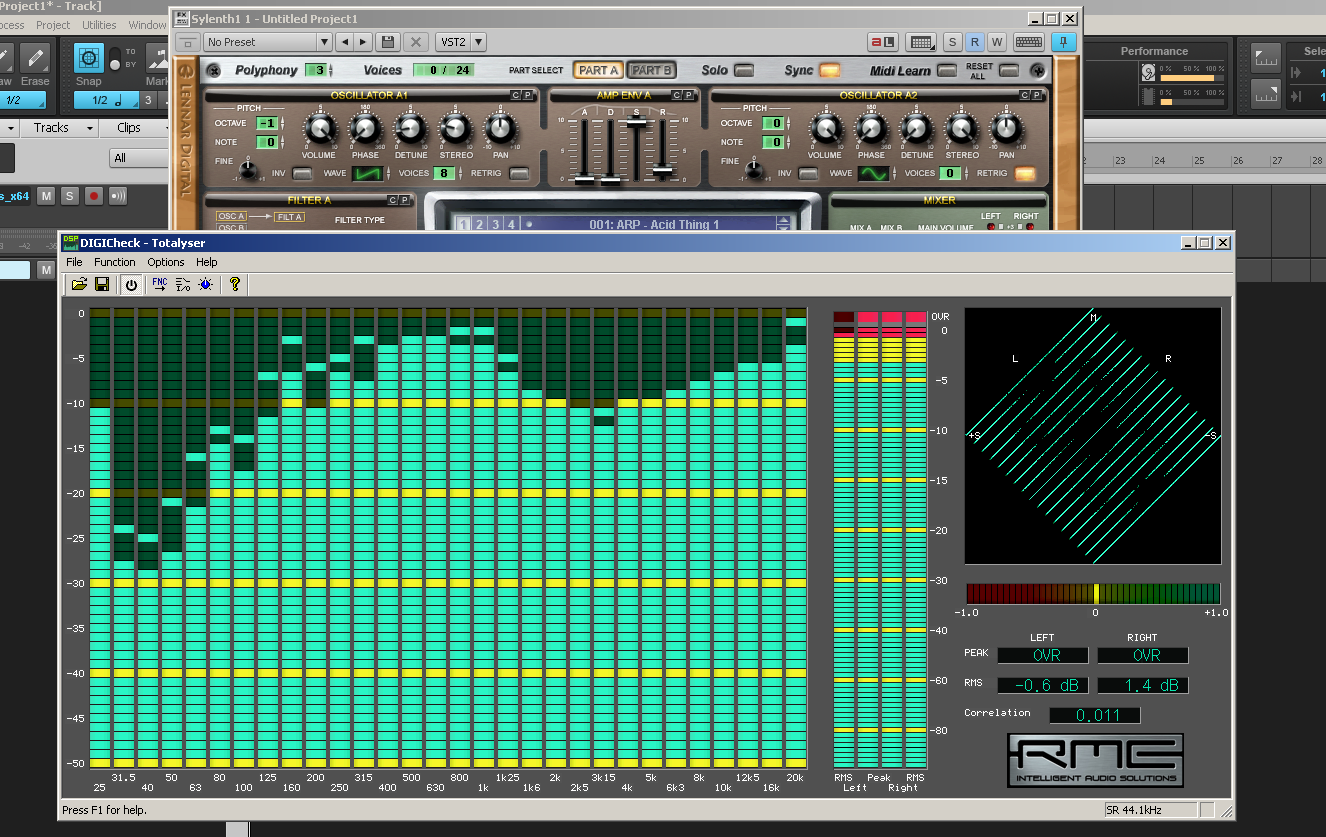Mute the track with the M button
1326x837 pixels.
click(x=45, y=196)
